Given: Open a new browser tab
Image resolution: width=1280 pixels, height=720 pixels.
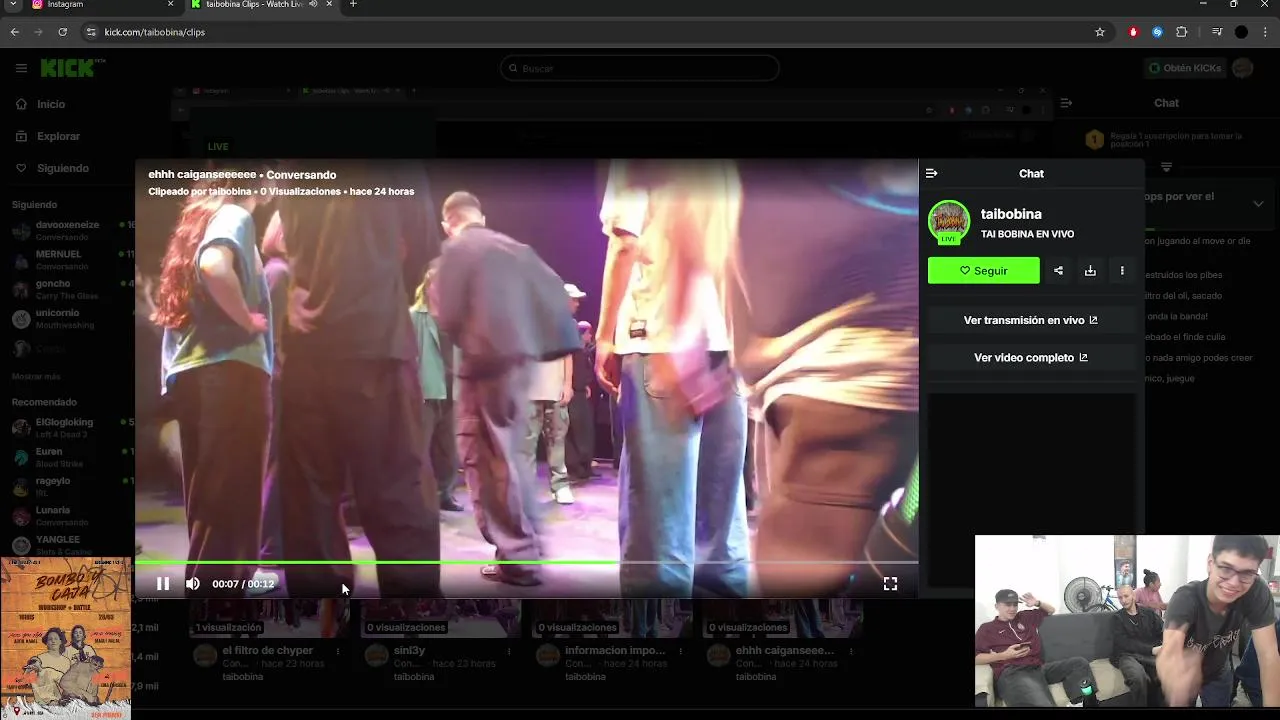Looking at the screenshot, I should [353, 4].
